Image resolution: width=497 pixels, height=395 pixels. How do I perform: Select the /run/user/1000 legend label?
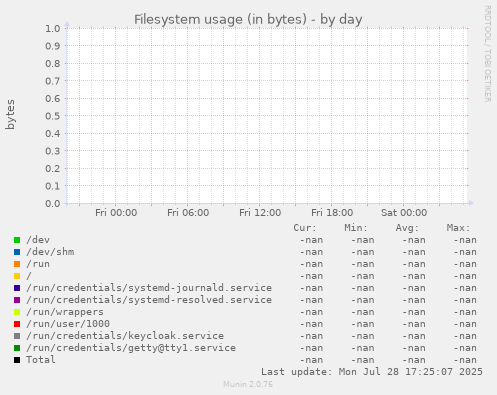(x=68, y=324)
